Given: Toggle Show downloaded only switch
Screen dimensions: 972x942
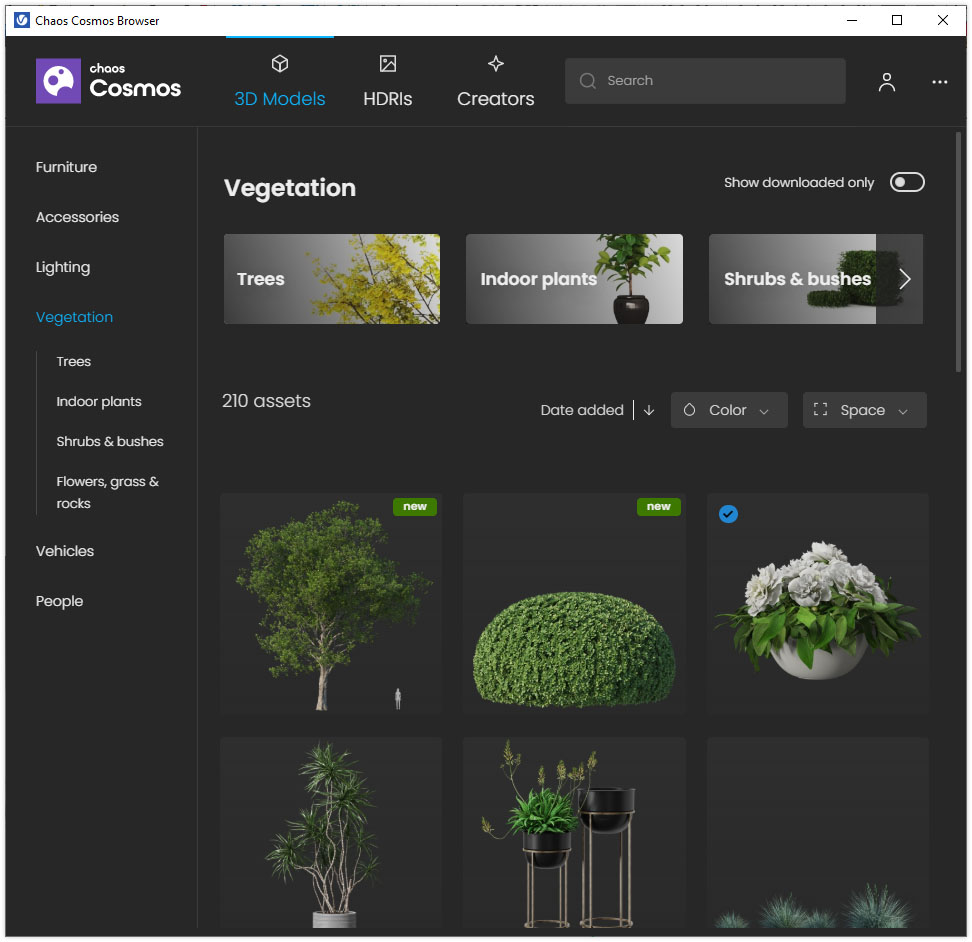Looking at the screenshot, I should 908,182.
